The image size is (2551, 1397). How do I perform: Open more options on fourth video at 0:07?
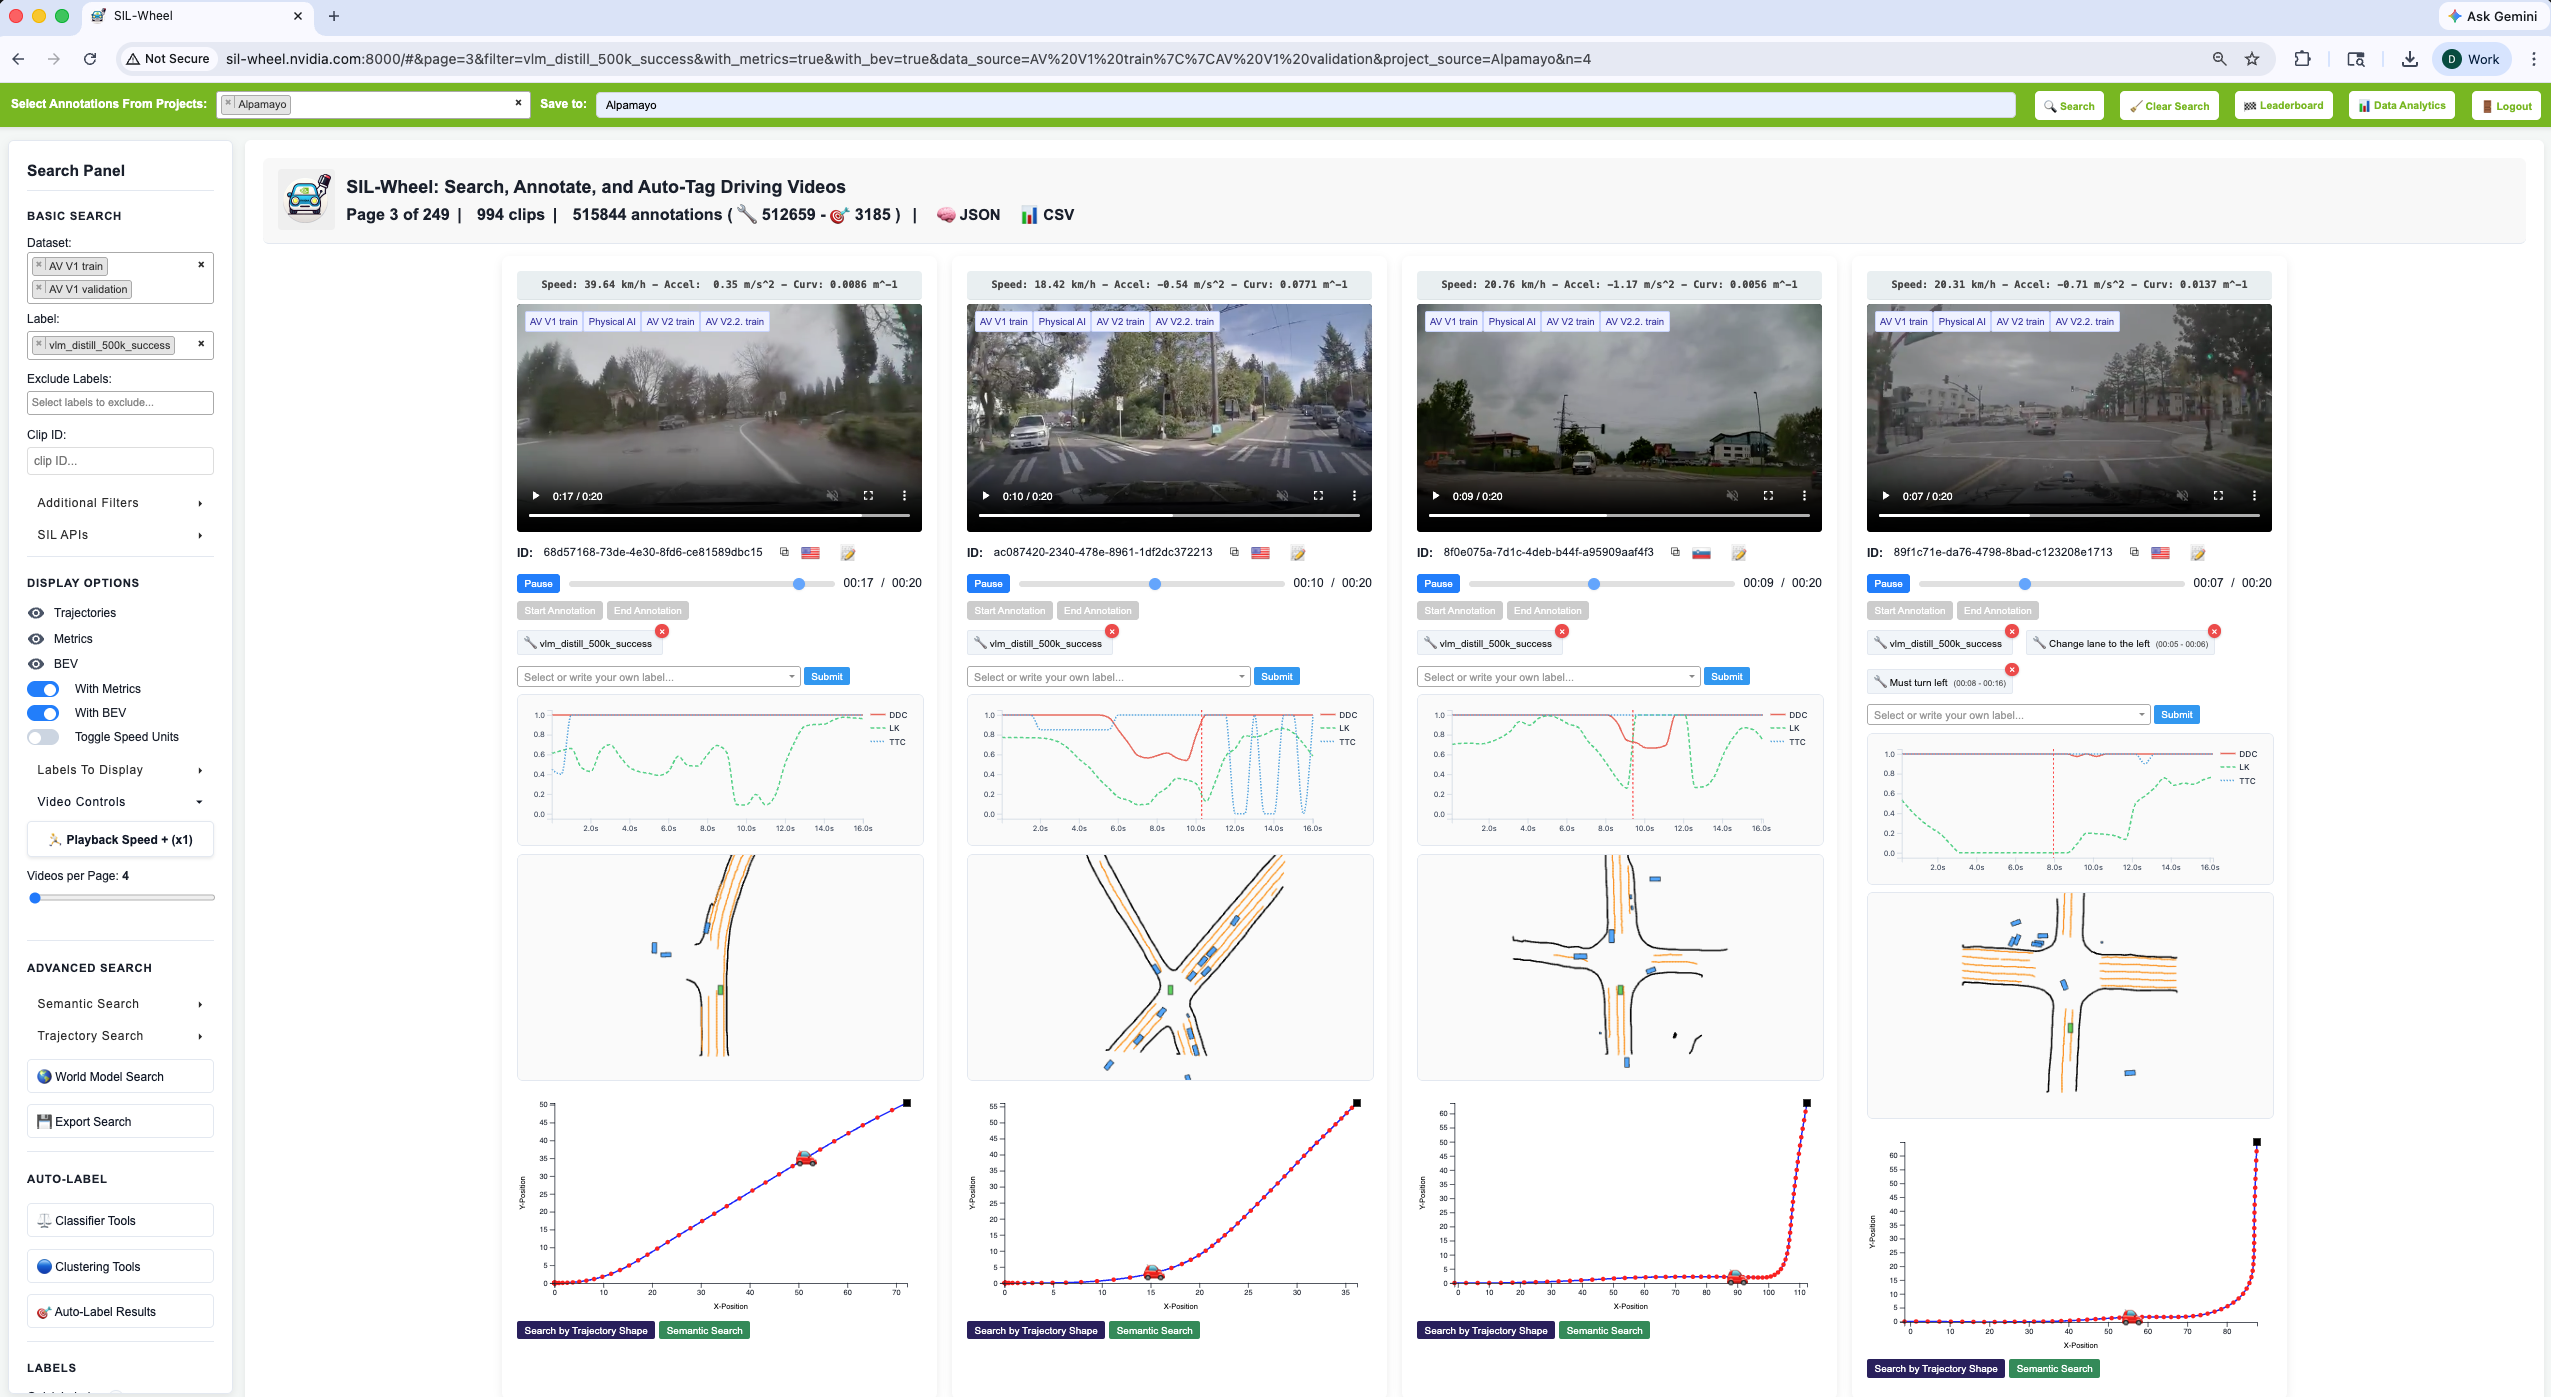click(2254, 496)
